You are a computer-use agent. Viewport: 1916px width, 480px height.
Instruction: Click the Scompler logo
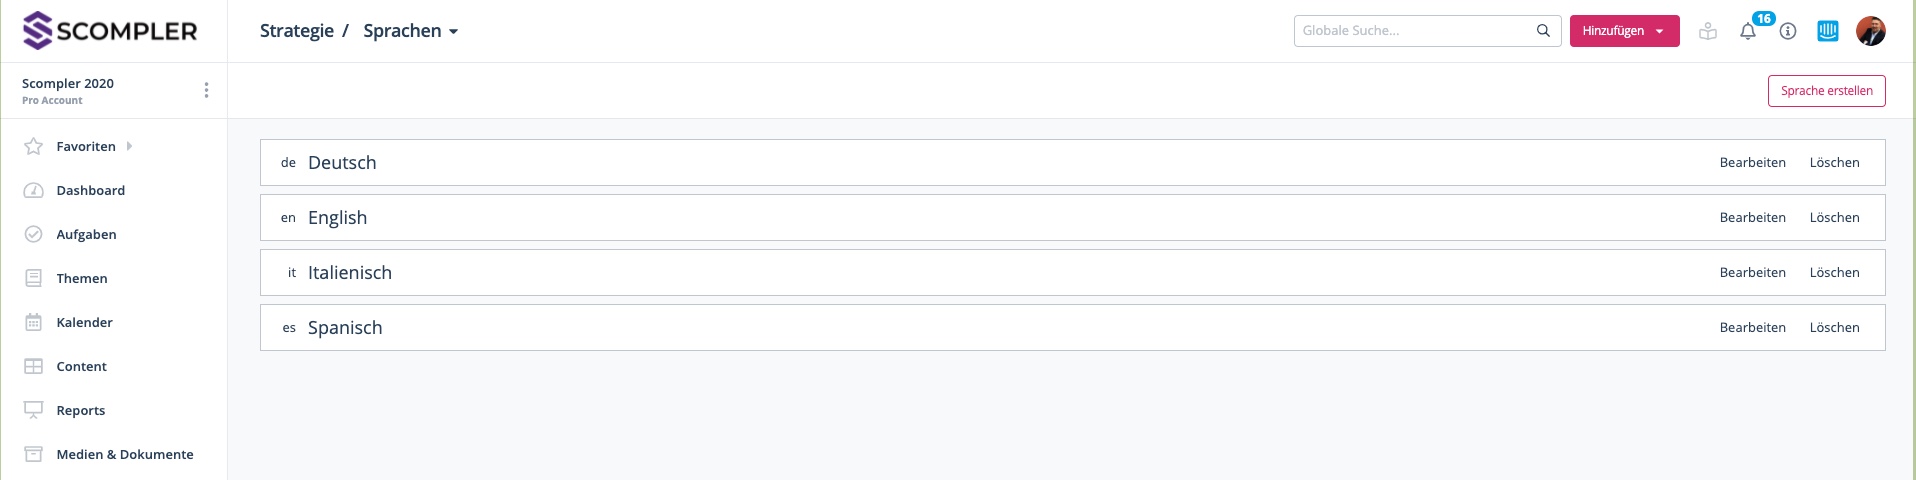pyautogui.click(x=110, y=31)
